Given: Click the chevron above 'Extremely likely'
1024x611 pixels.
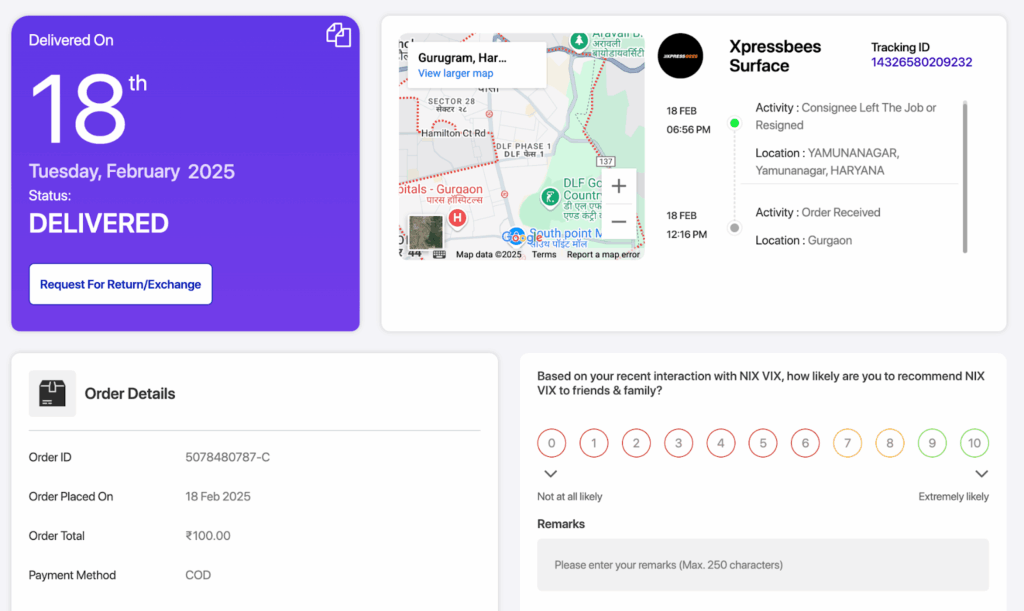Looking at the screenshot, I should click(981, 474).
